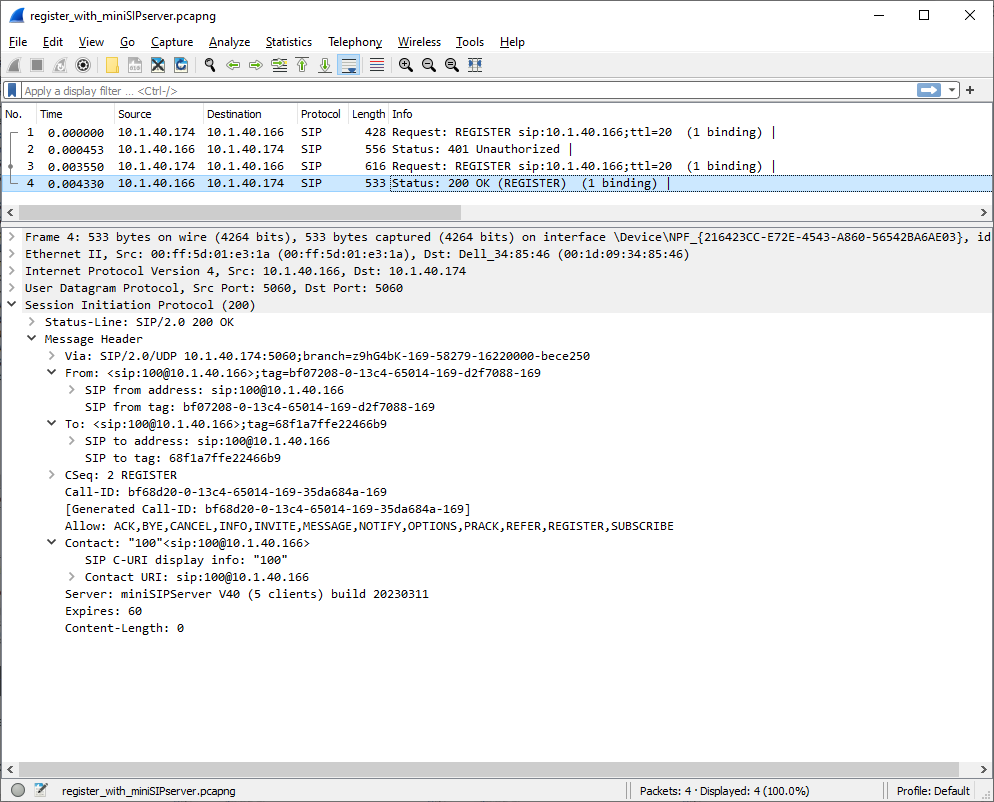Toggle packet colorization rules button
This screenshot has height=802, width=994.
point(377,65)
